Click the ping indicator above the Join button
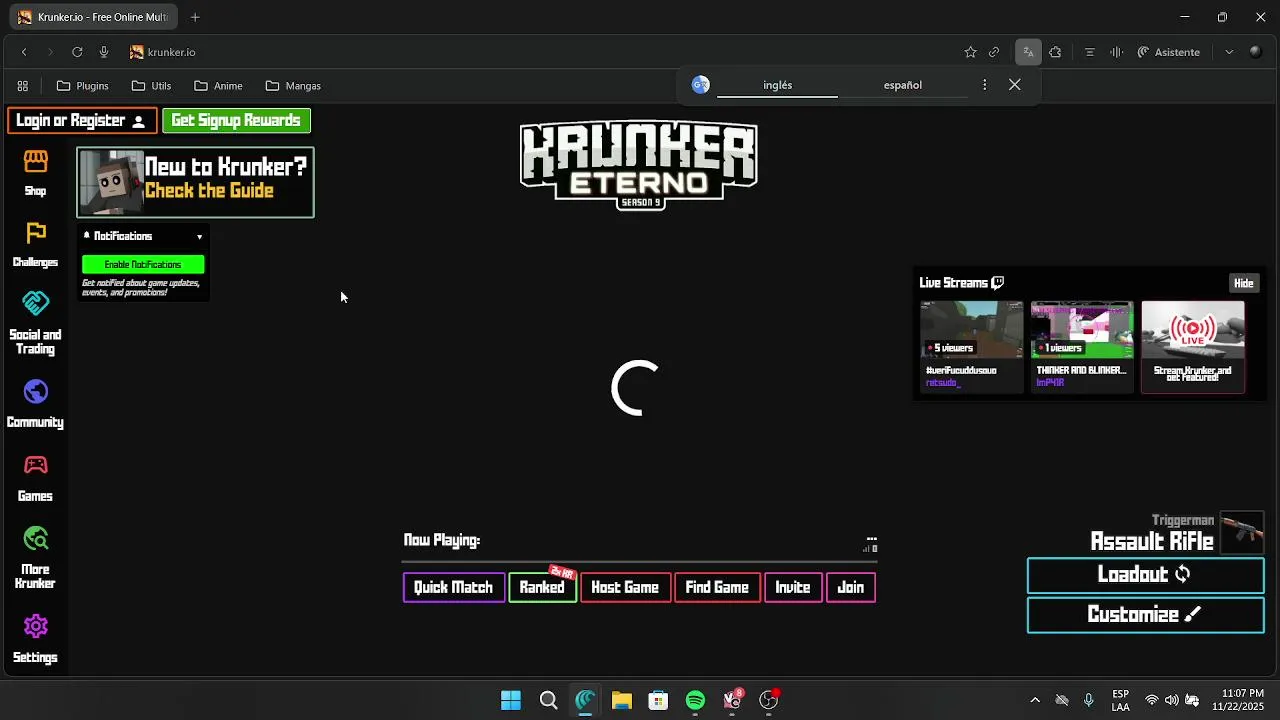Viewport: 1280px width, 720px height. pyautogui.click(x=871, y=544)
